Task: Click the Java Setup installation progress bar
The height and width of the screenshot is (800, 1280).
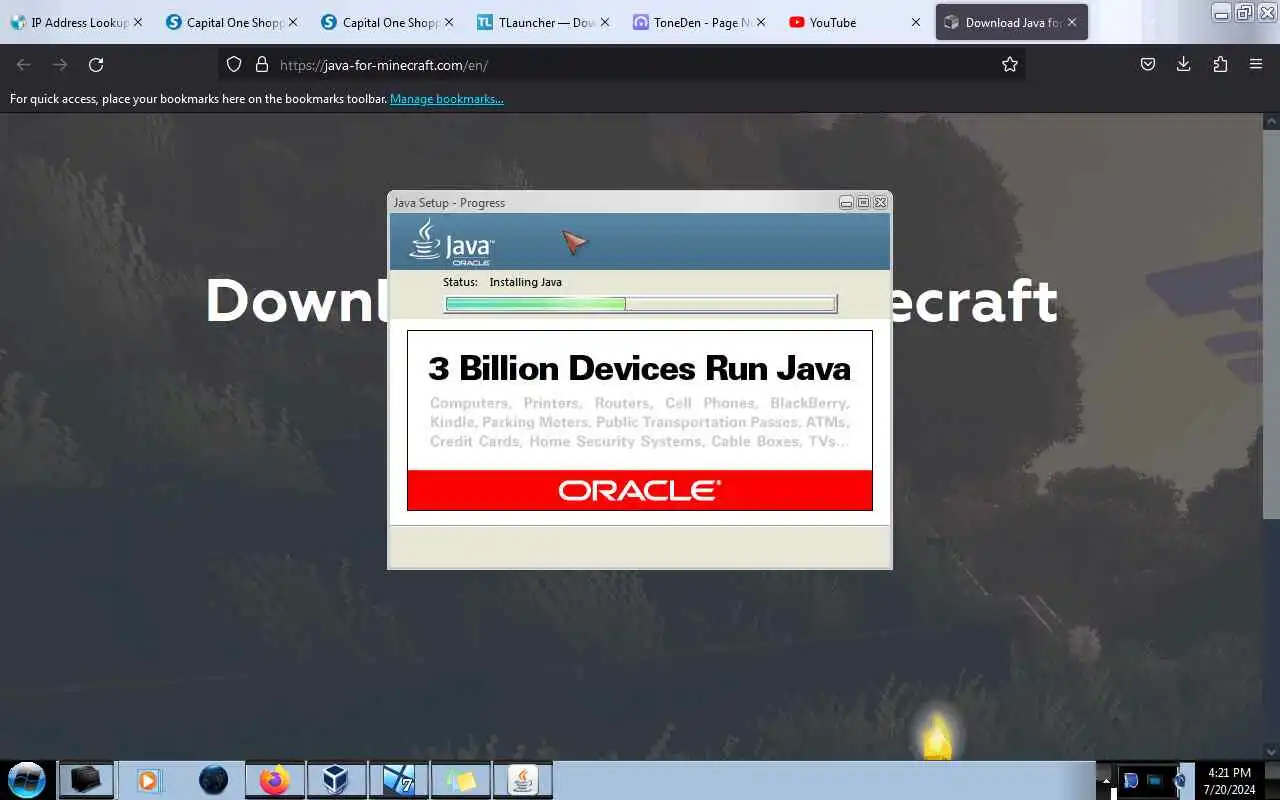Action: click(640, 304)
